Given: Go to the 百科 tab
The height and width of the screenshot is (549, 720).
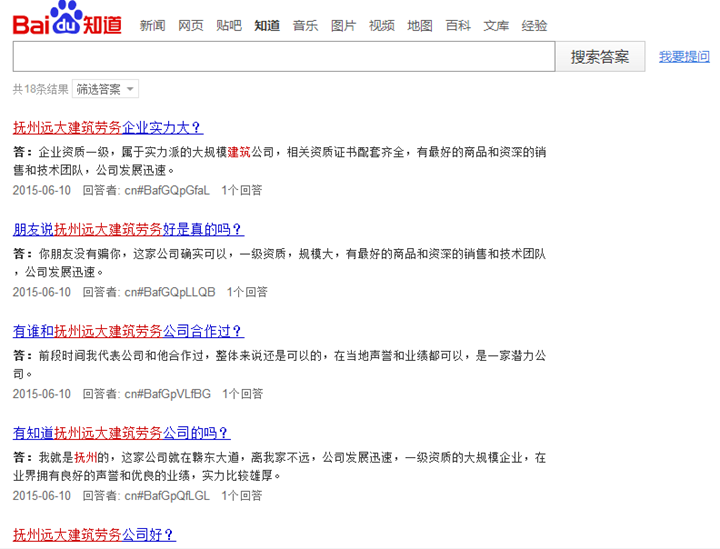Looking at the screenshot, I should click(458, 26).
